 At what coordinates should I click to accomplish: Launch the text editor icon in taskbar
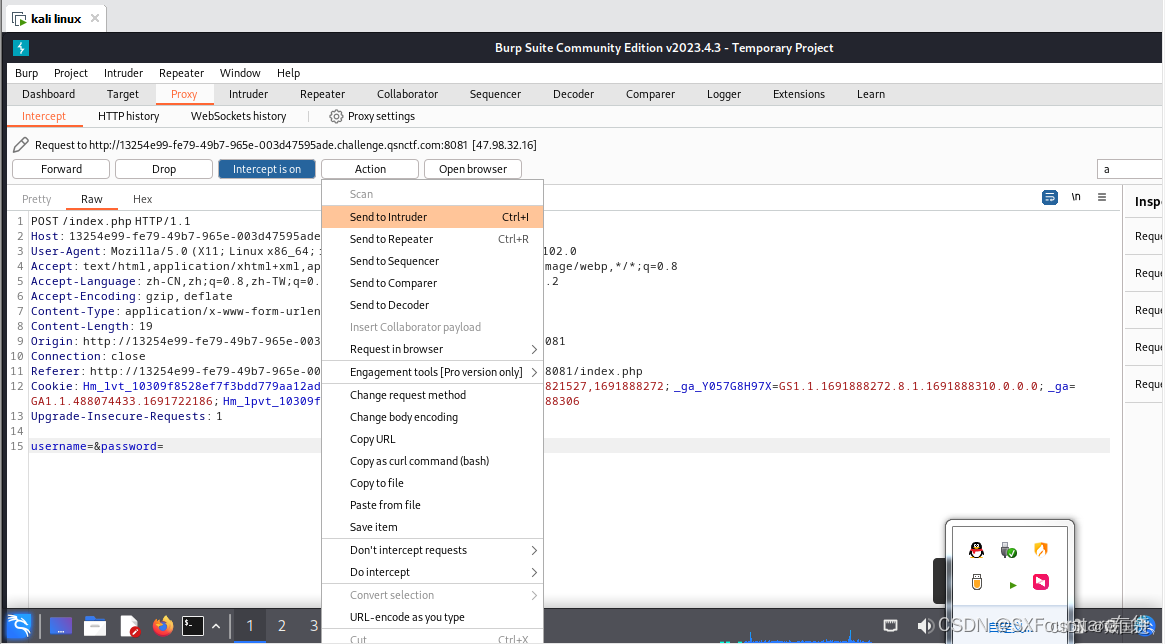tap(130, 626)
